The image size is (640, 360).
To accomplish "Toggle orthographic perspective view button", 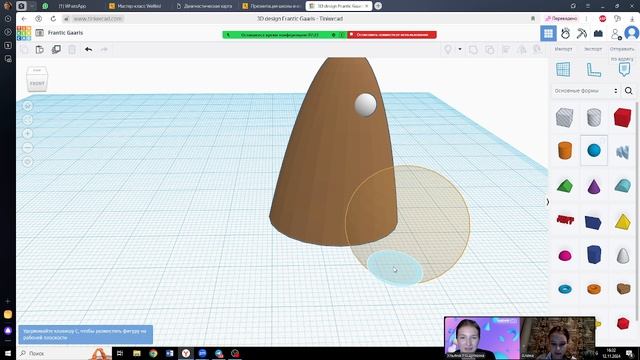I will tap(28, 162).
